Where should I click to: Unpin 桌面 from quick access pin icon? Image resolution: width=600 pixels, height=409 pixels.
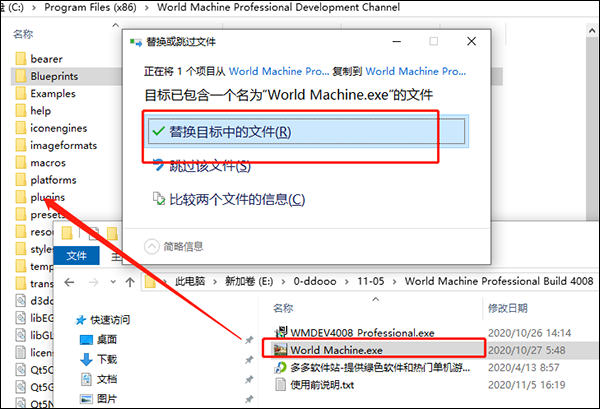[x=249, y=340]
